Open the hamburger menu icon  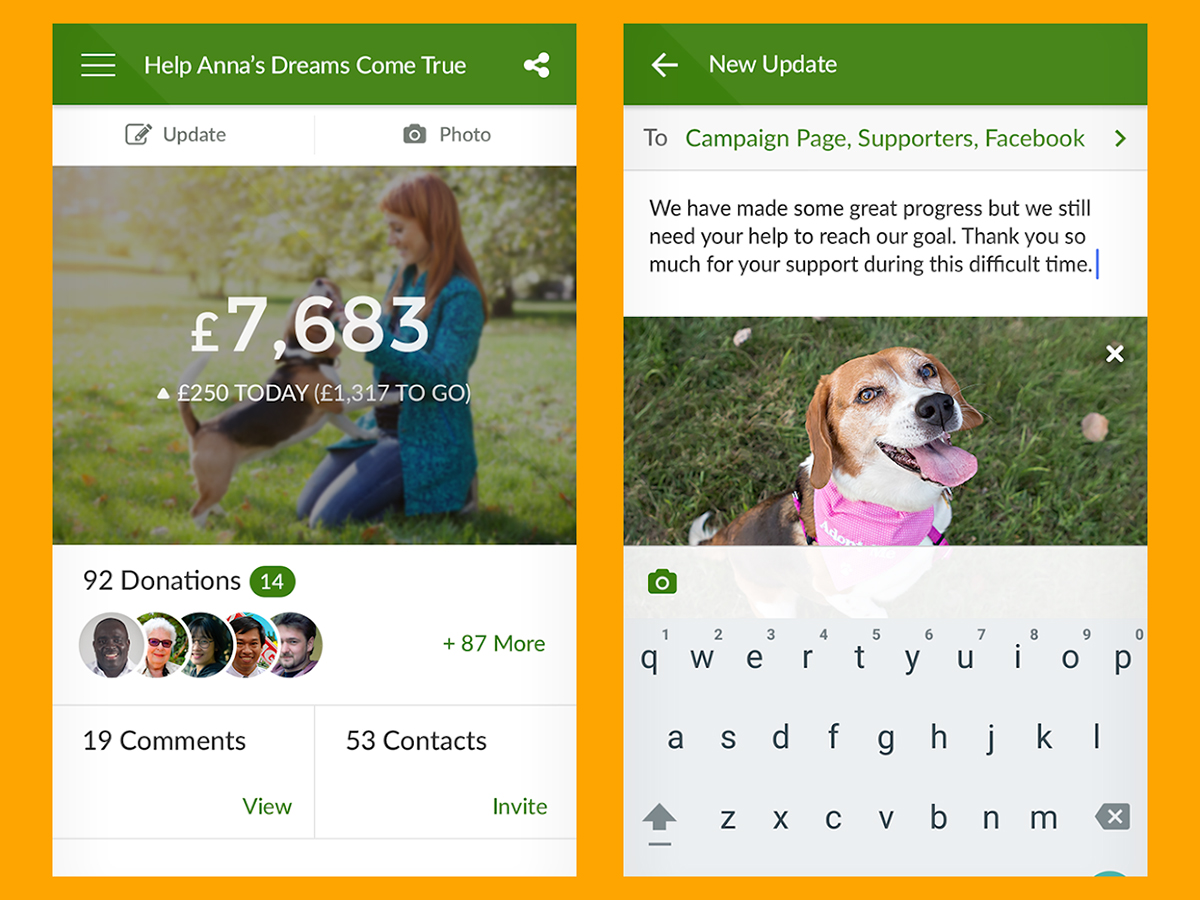click(98, 65)
